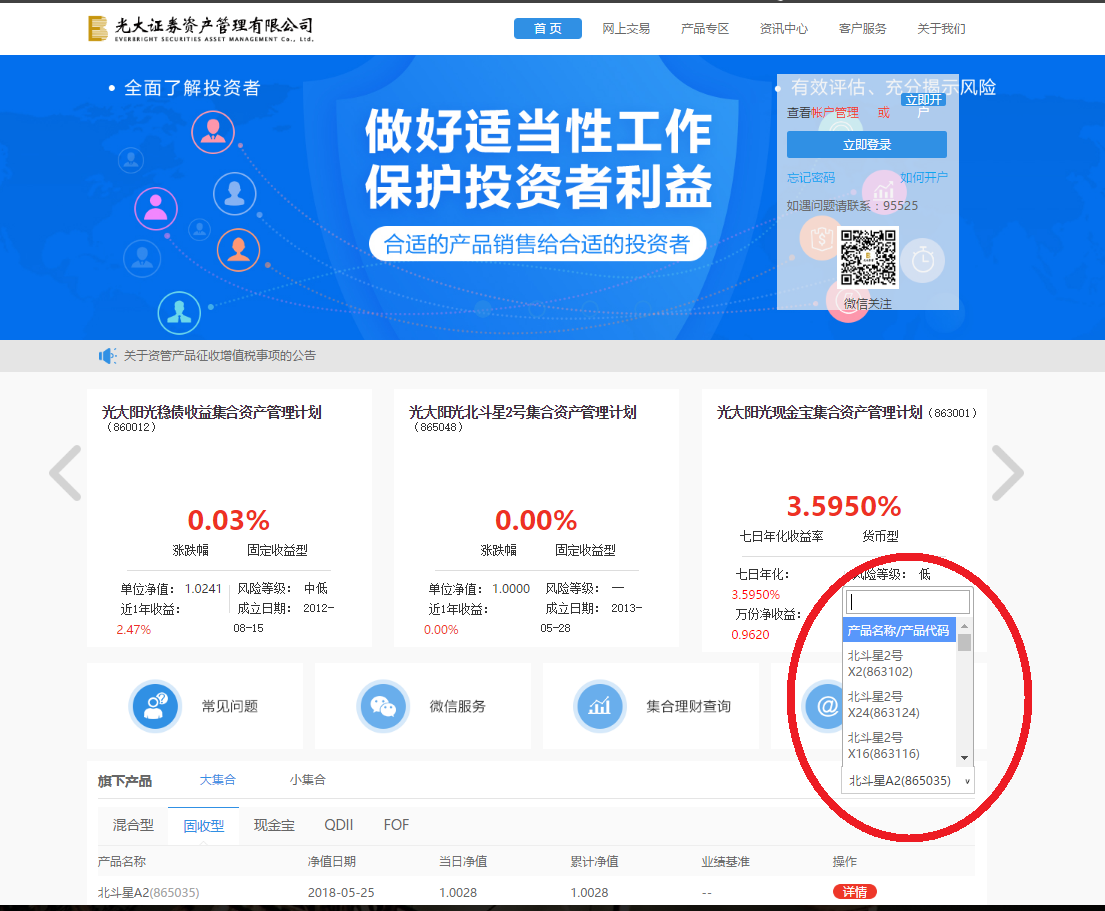Screen dimensions: 1105x911
Task: Click the Everbright Securities company logo
Action: (200, 28)
